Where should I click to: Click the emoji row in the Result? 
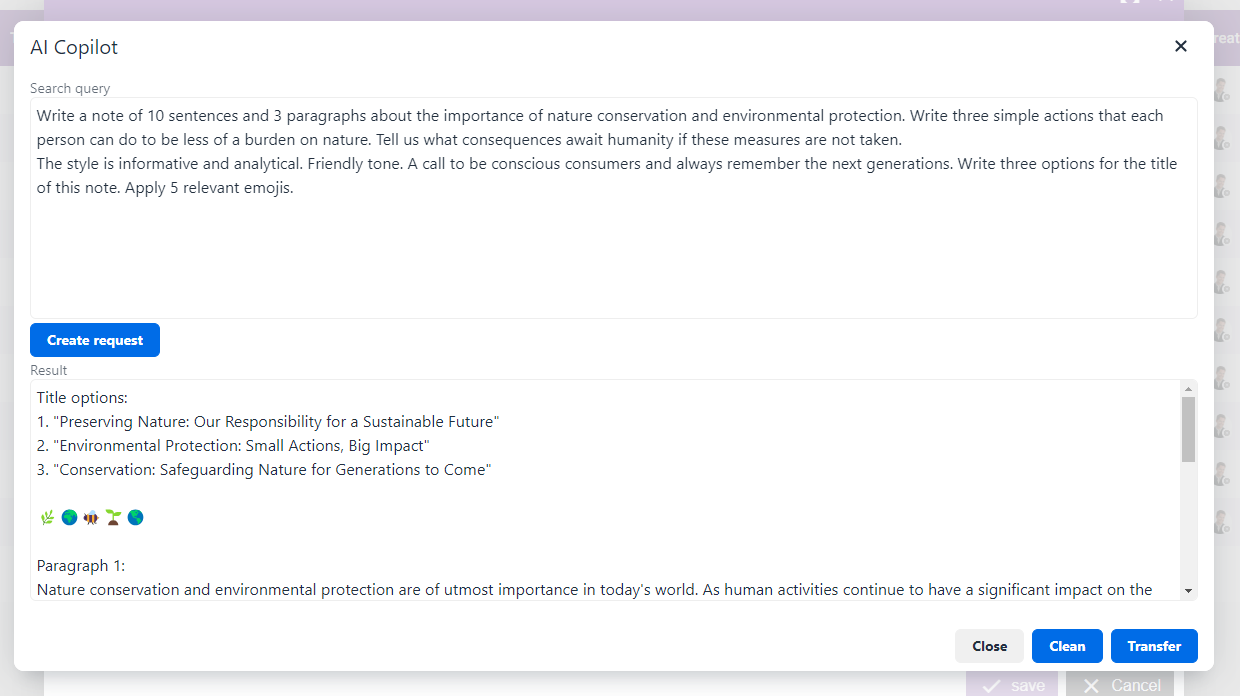click(91, 517)
